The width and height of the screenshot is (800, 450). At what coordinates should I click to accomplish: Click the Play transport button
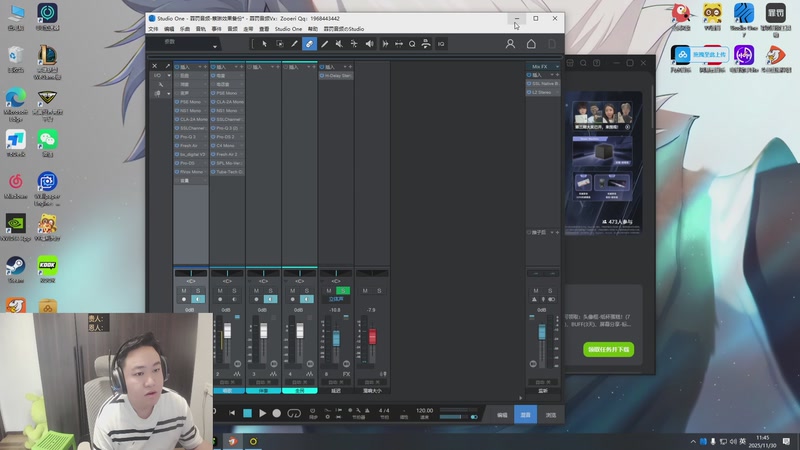[262, 413]
